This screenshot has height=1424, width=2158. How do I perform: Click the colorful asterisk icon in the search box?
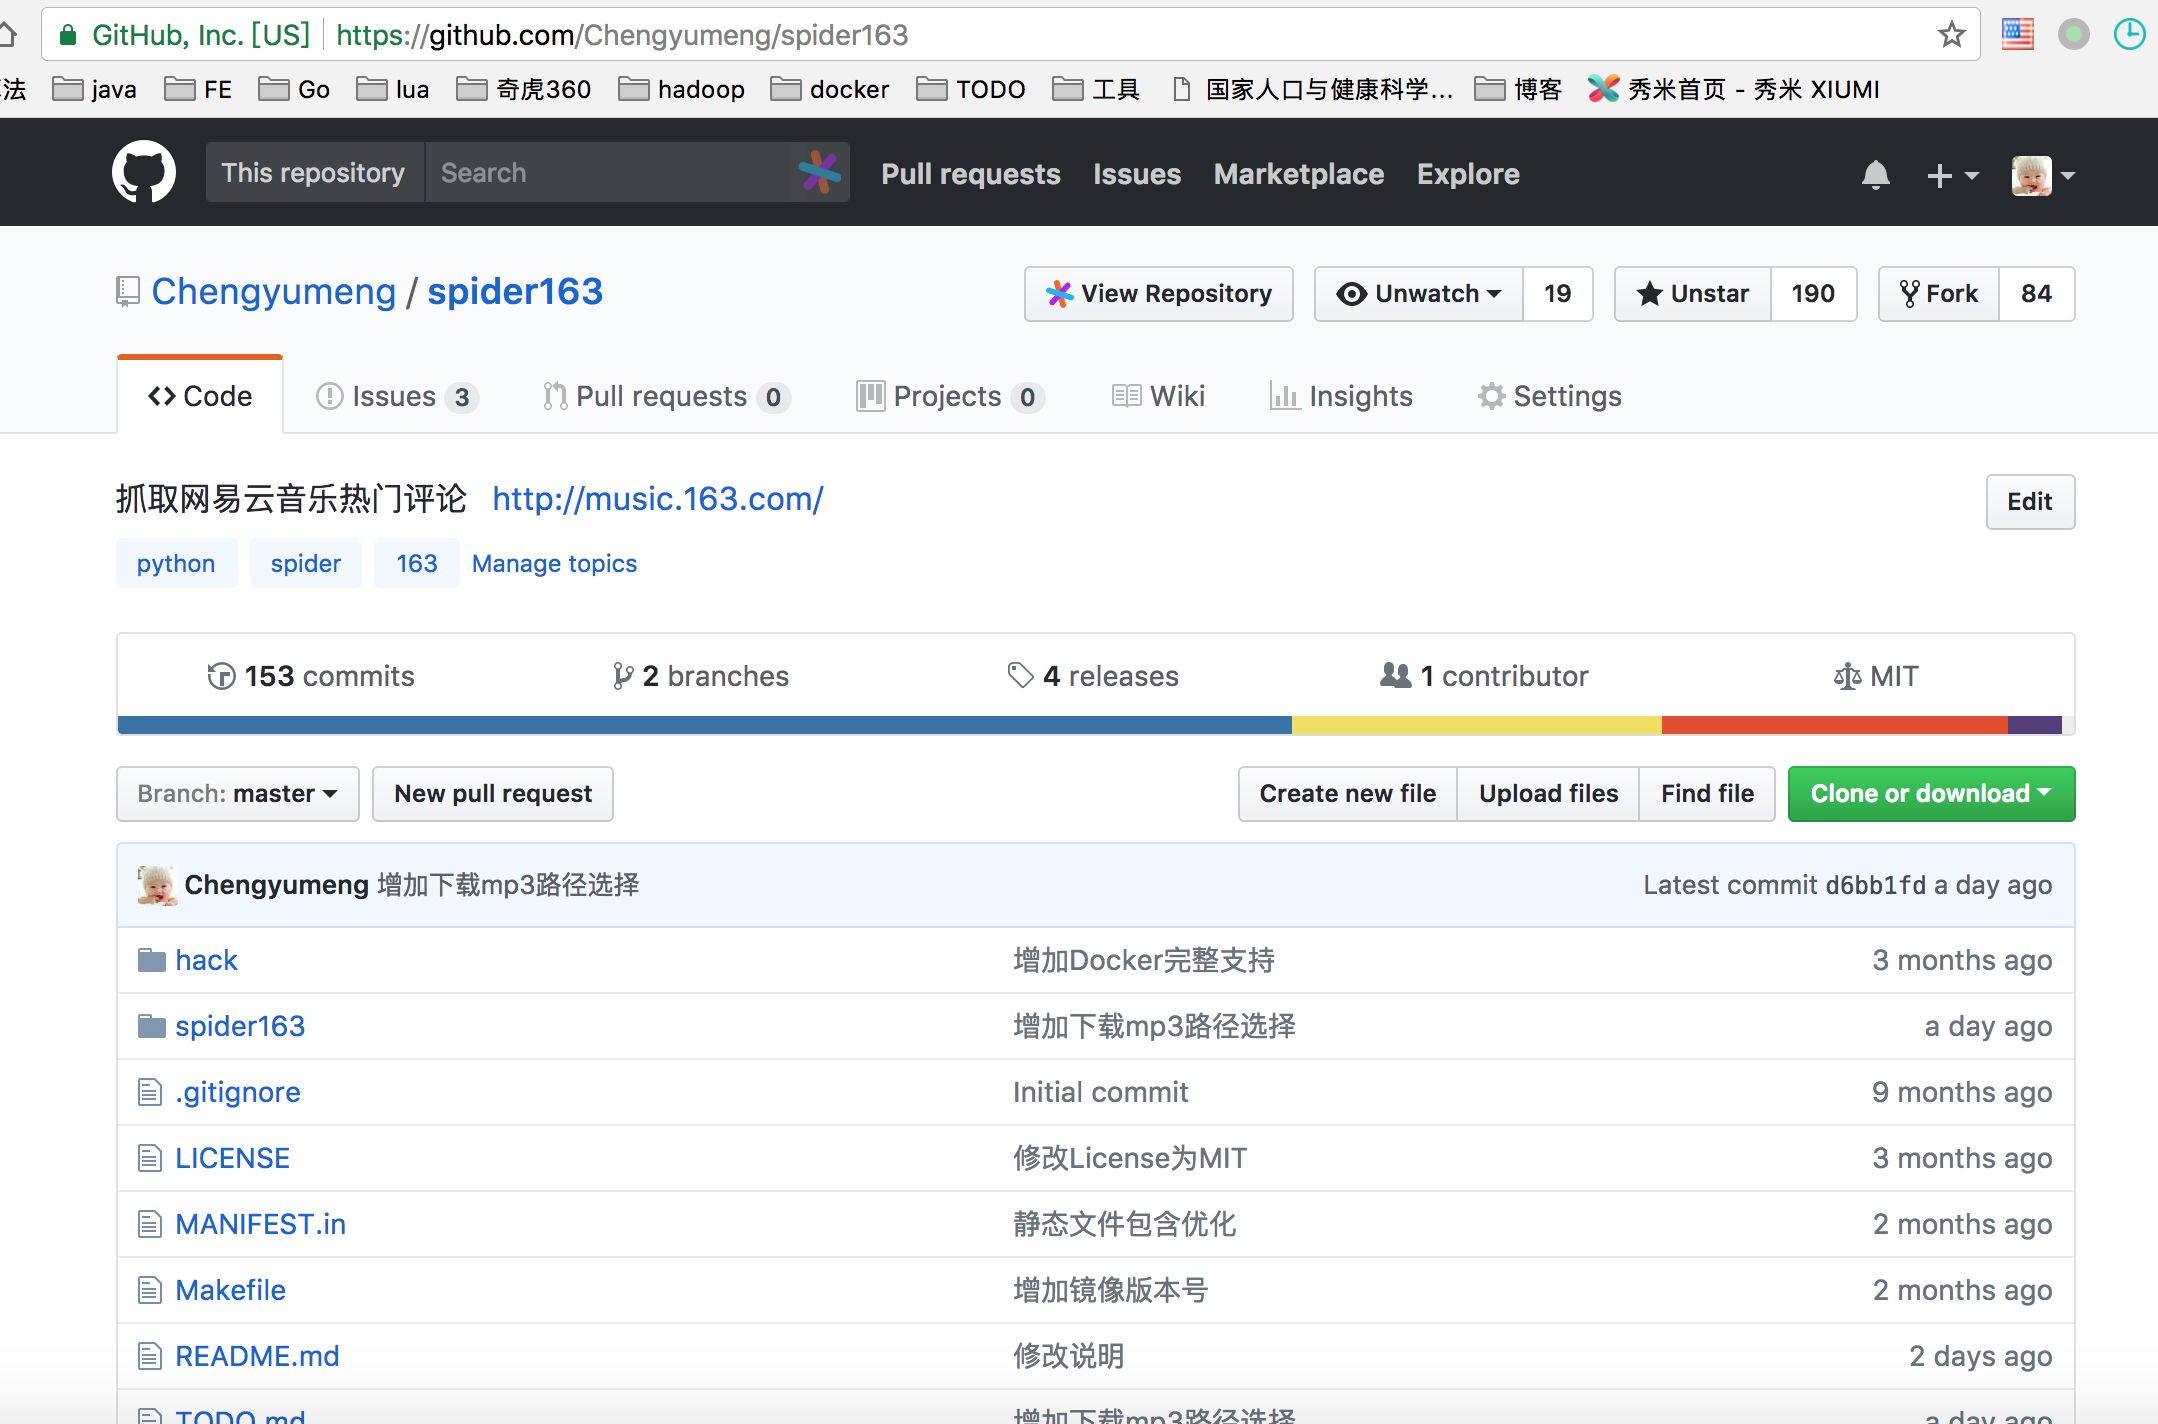tap(819, 173)
